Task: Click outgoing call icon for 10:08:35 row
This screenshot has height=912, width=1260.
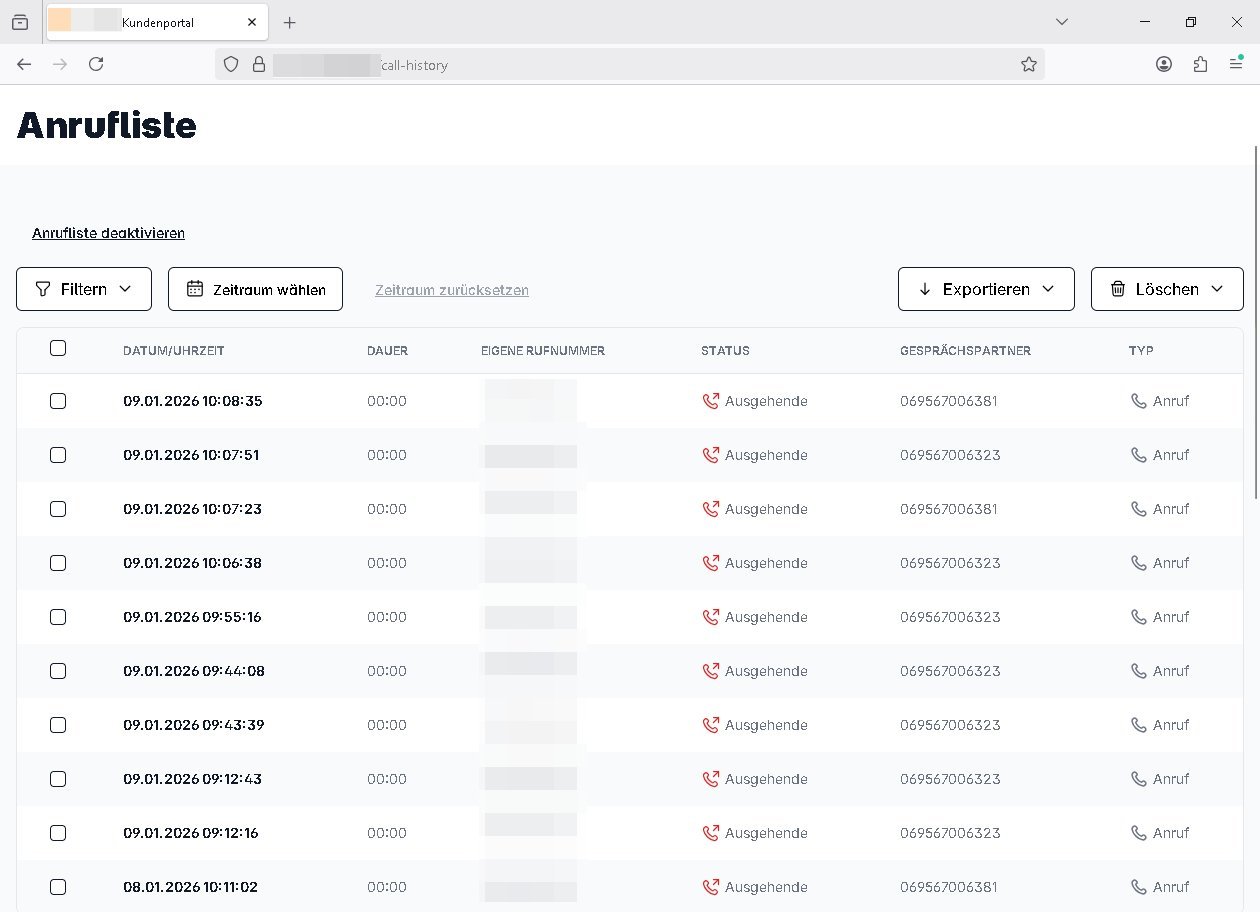Action: (711, 401)
